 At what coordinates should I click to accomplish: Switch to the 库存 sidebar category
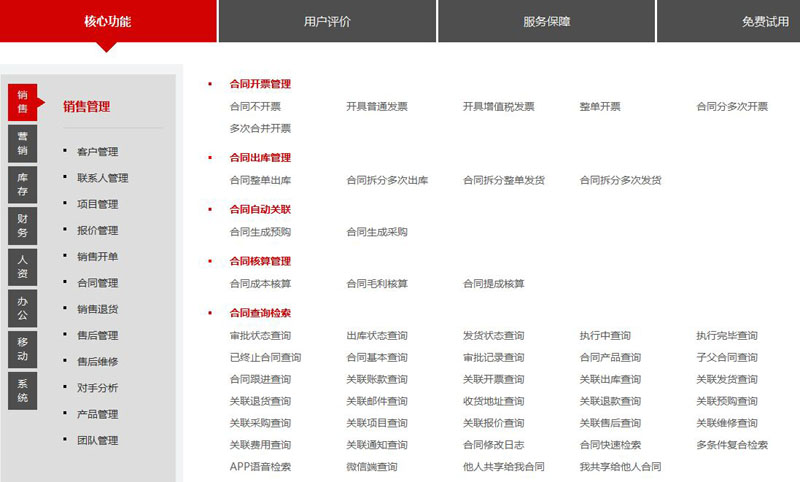click(22, 184)
